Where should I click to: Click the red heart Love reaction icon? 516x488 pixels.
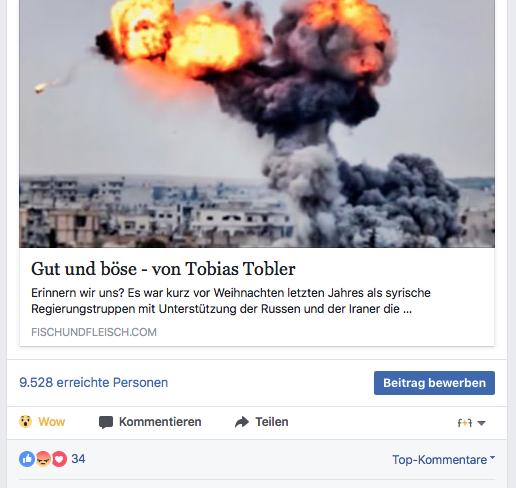[59, 459]
